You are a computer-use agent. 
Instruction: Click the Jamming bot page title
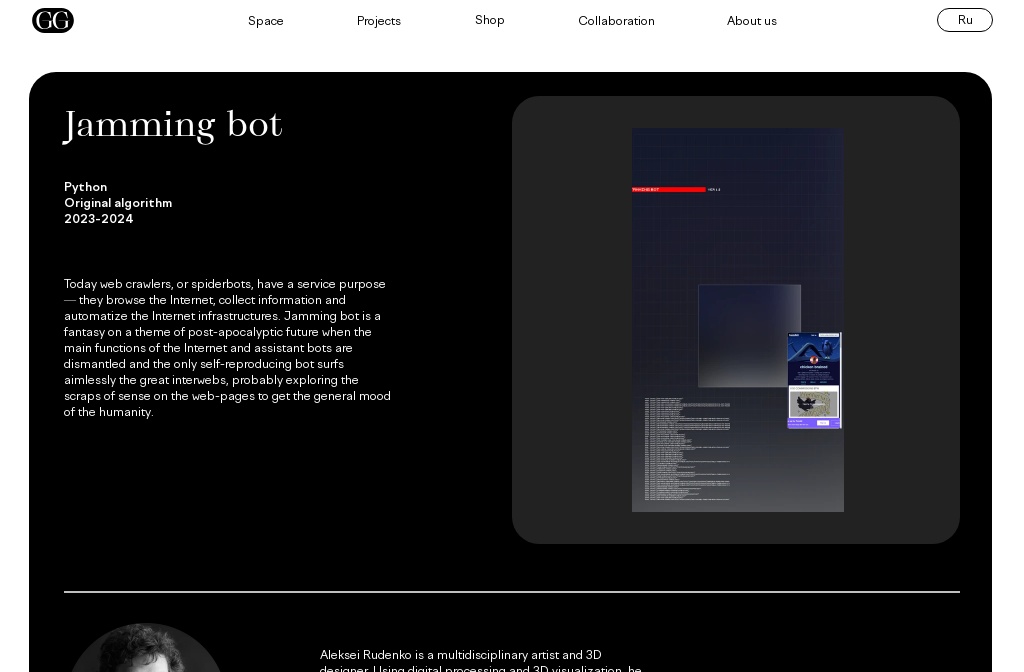(x=173, y=124)
